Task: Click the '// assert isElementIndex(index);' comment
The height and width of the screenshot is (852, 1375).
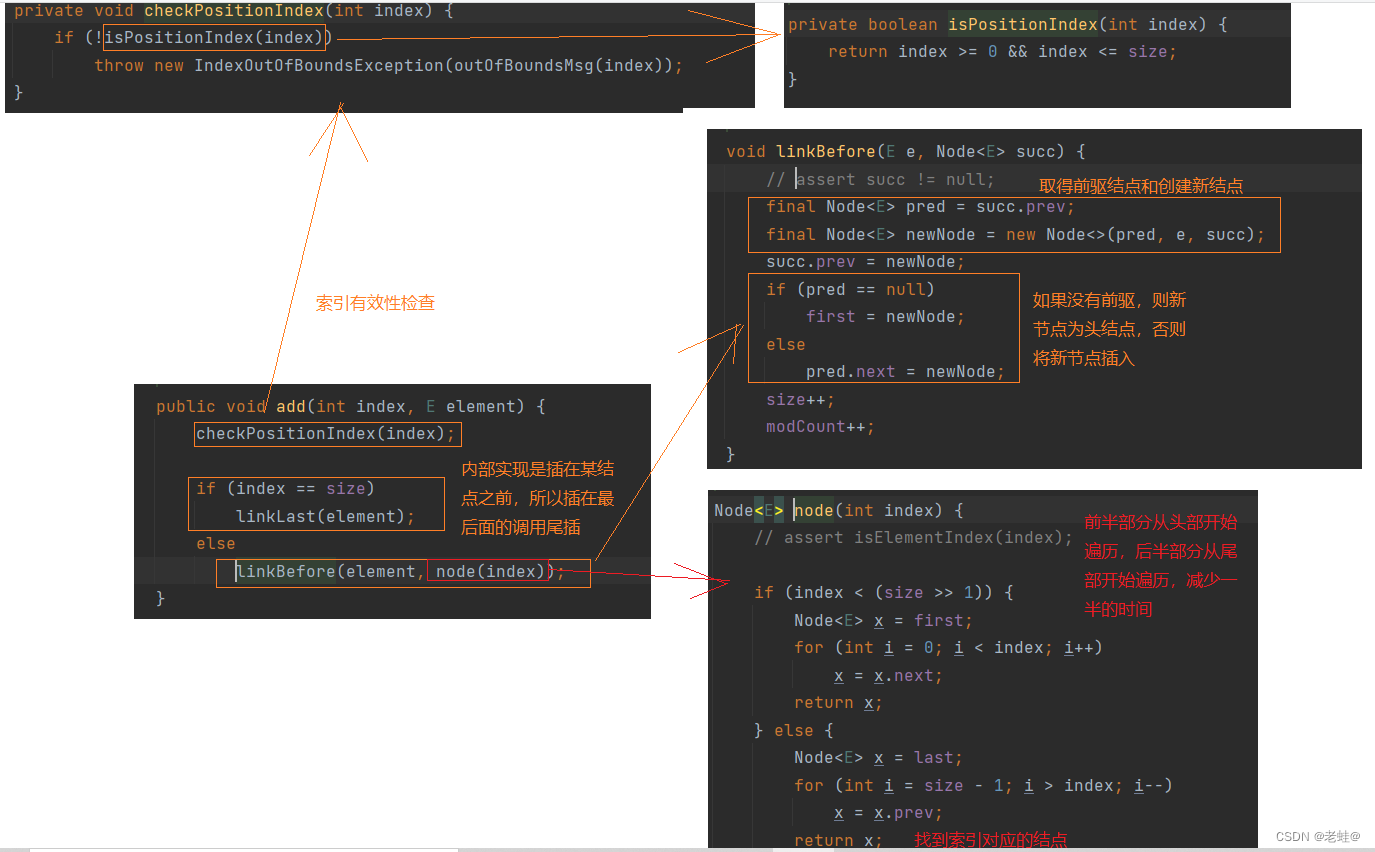Action: click(x=913, y=538)
